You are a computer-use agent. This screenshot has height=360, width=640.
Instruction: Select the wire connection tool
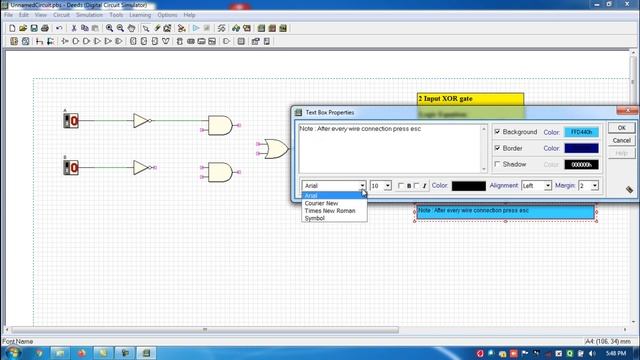(39, 41)
